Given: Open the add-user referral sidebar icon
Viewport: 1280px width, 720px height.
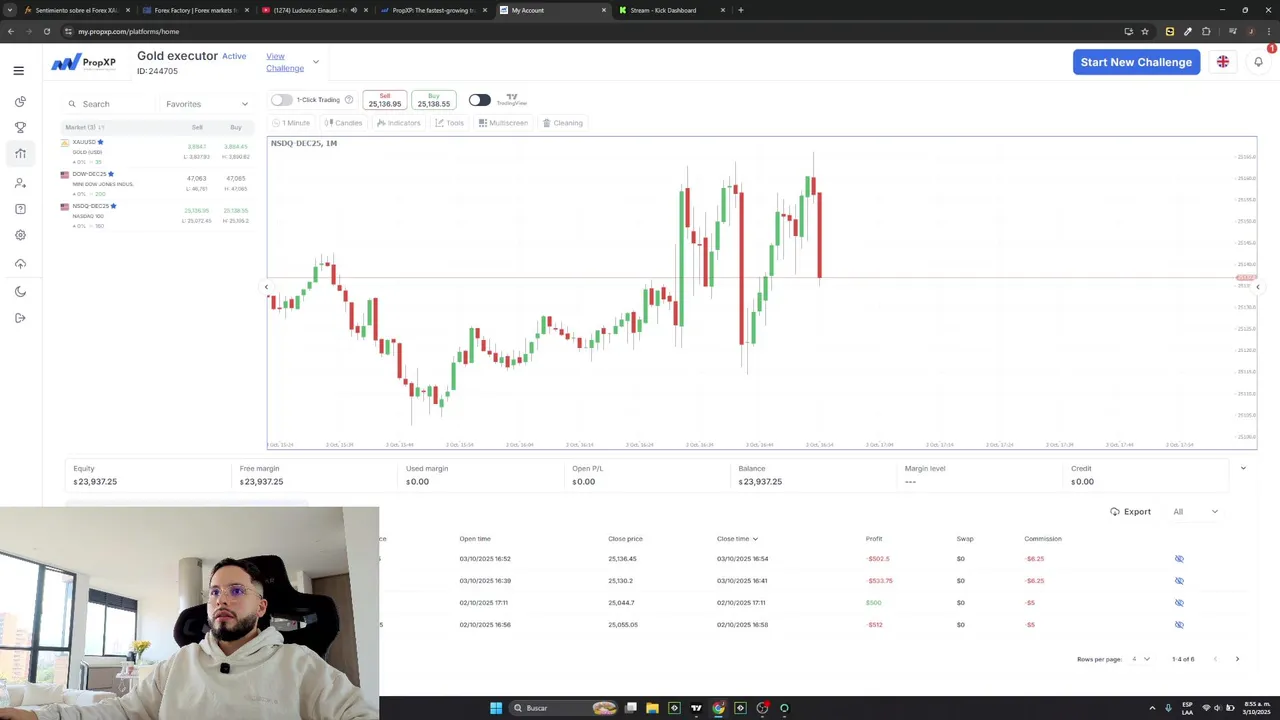Looking at the screenshot, I should click(20, 183).
